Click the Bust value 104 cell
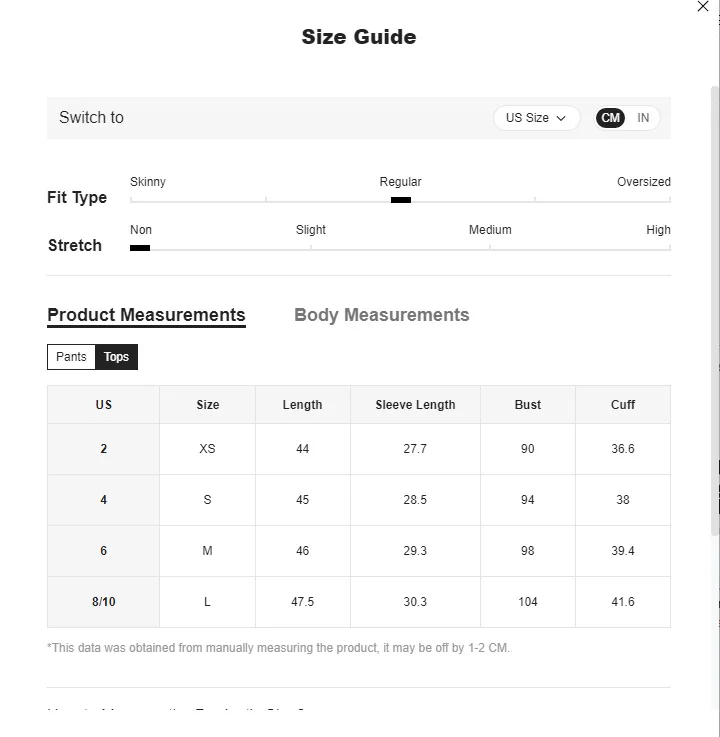Image resolution: width=720 pixels, height=737 pixels. click(528, 602)
